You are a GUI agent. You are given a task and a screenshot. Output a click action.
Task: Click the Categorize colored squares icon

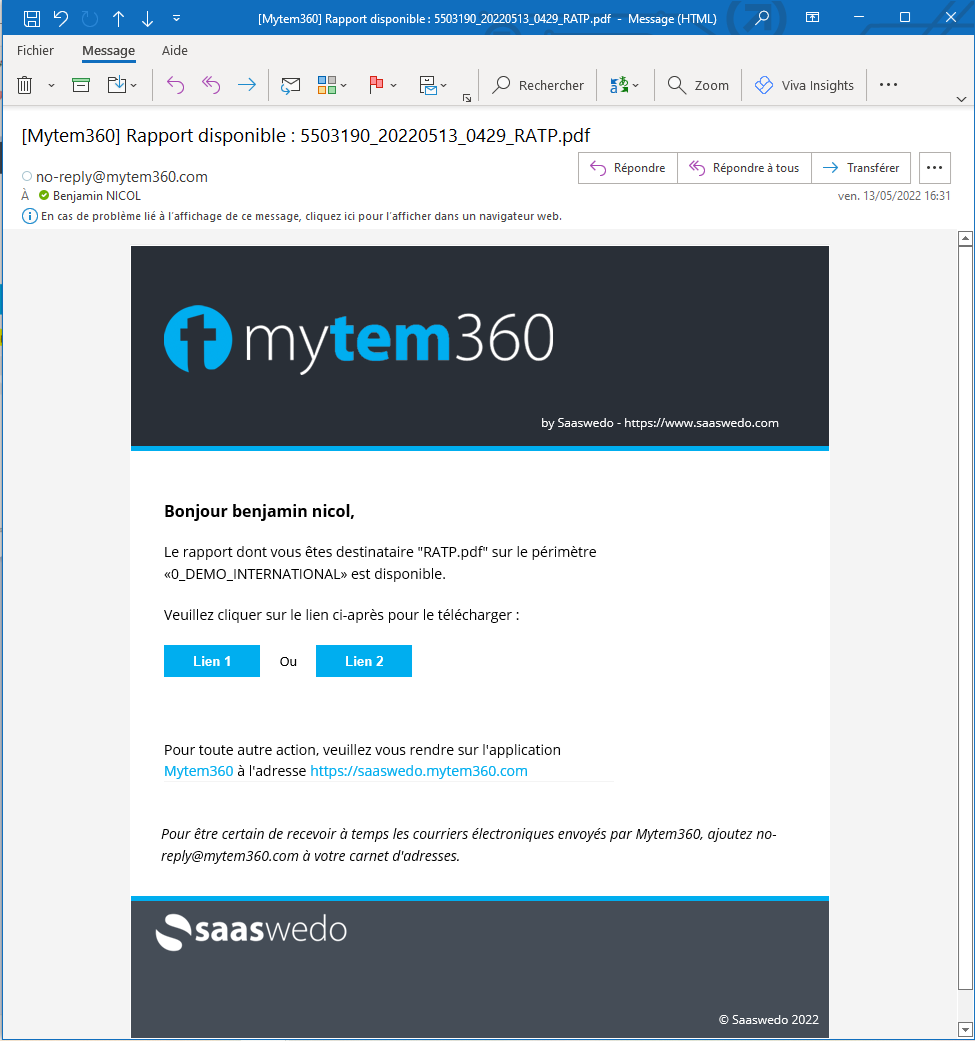pyautogui.click(x=327, y=85)
